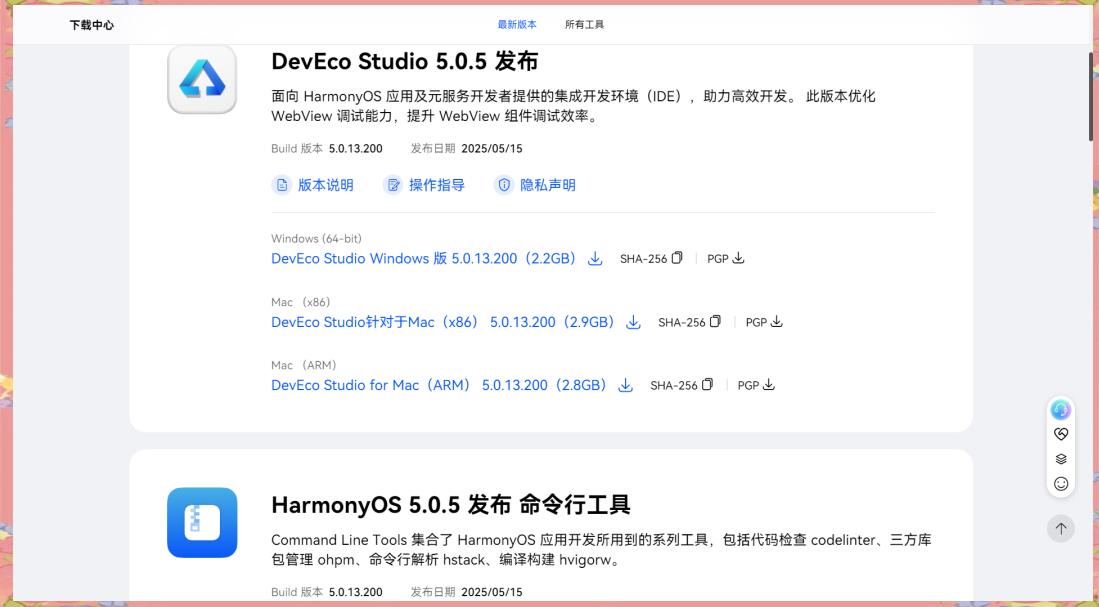The height and width of the screenshot is (607, 1099).
Task: Click SHA-256 label in Mac (ARM) row
Action: coord(674,386)
